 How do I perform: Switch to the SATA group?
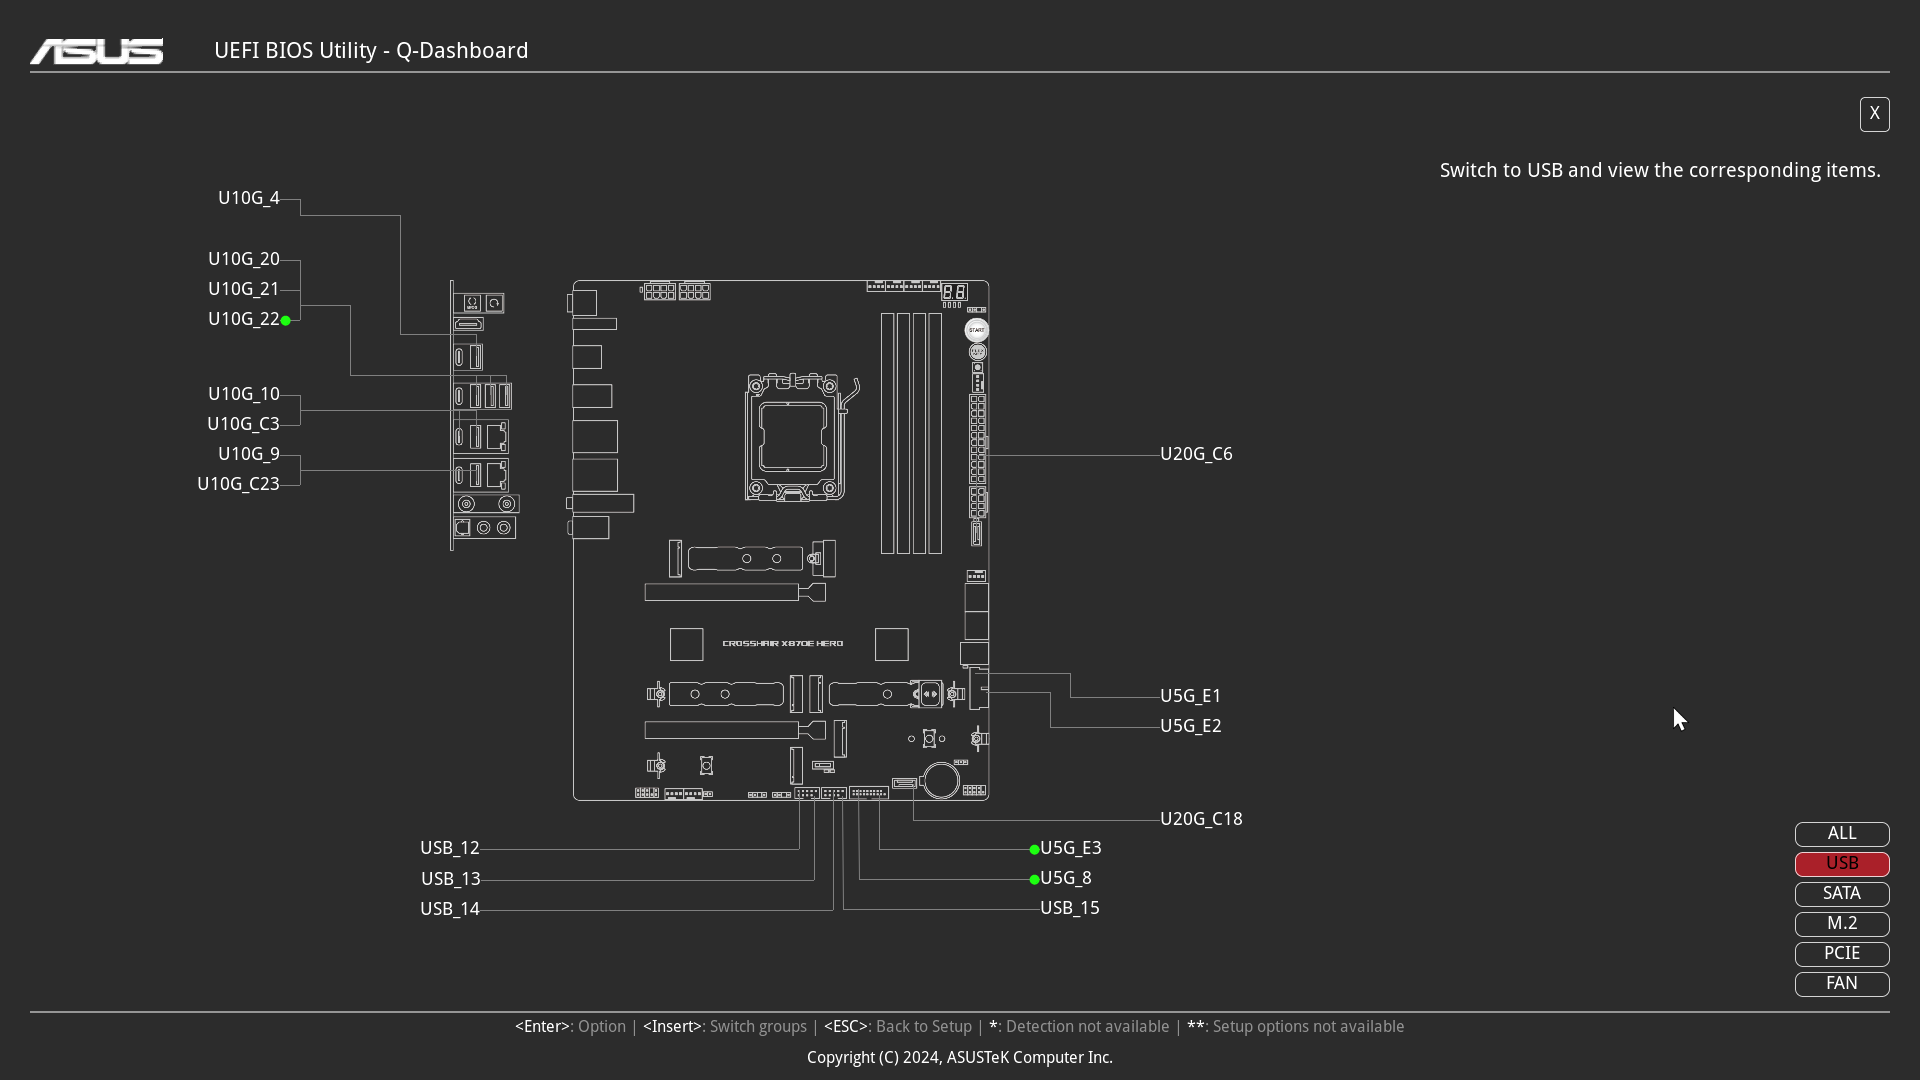click(1841, 894)
